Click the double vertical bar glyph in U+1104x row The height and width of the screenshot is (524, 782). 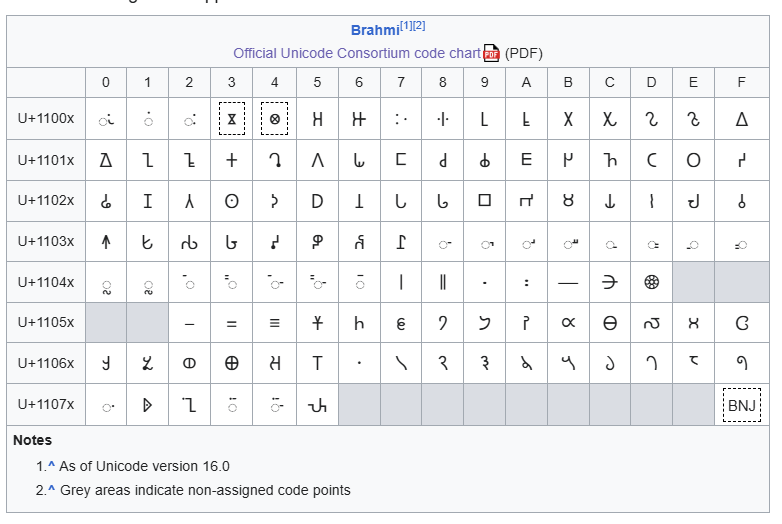coord(442,283)
